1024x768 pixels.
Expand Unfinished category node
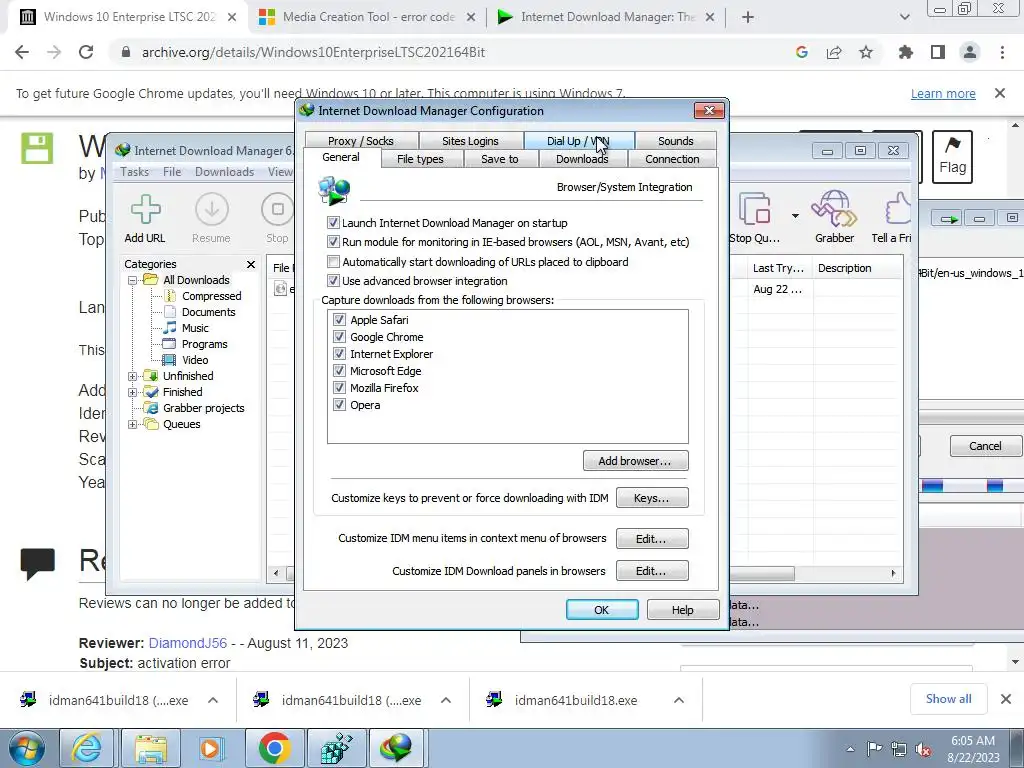(x=133, y=376)
